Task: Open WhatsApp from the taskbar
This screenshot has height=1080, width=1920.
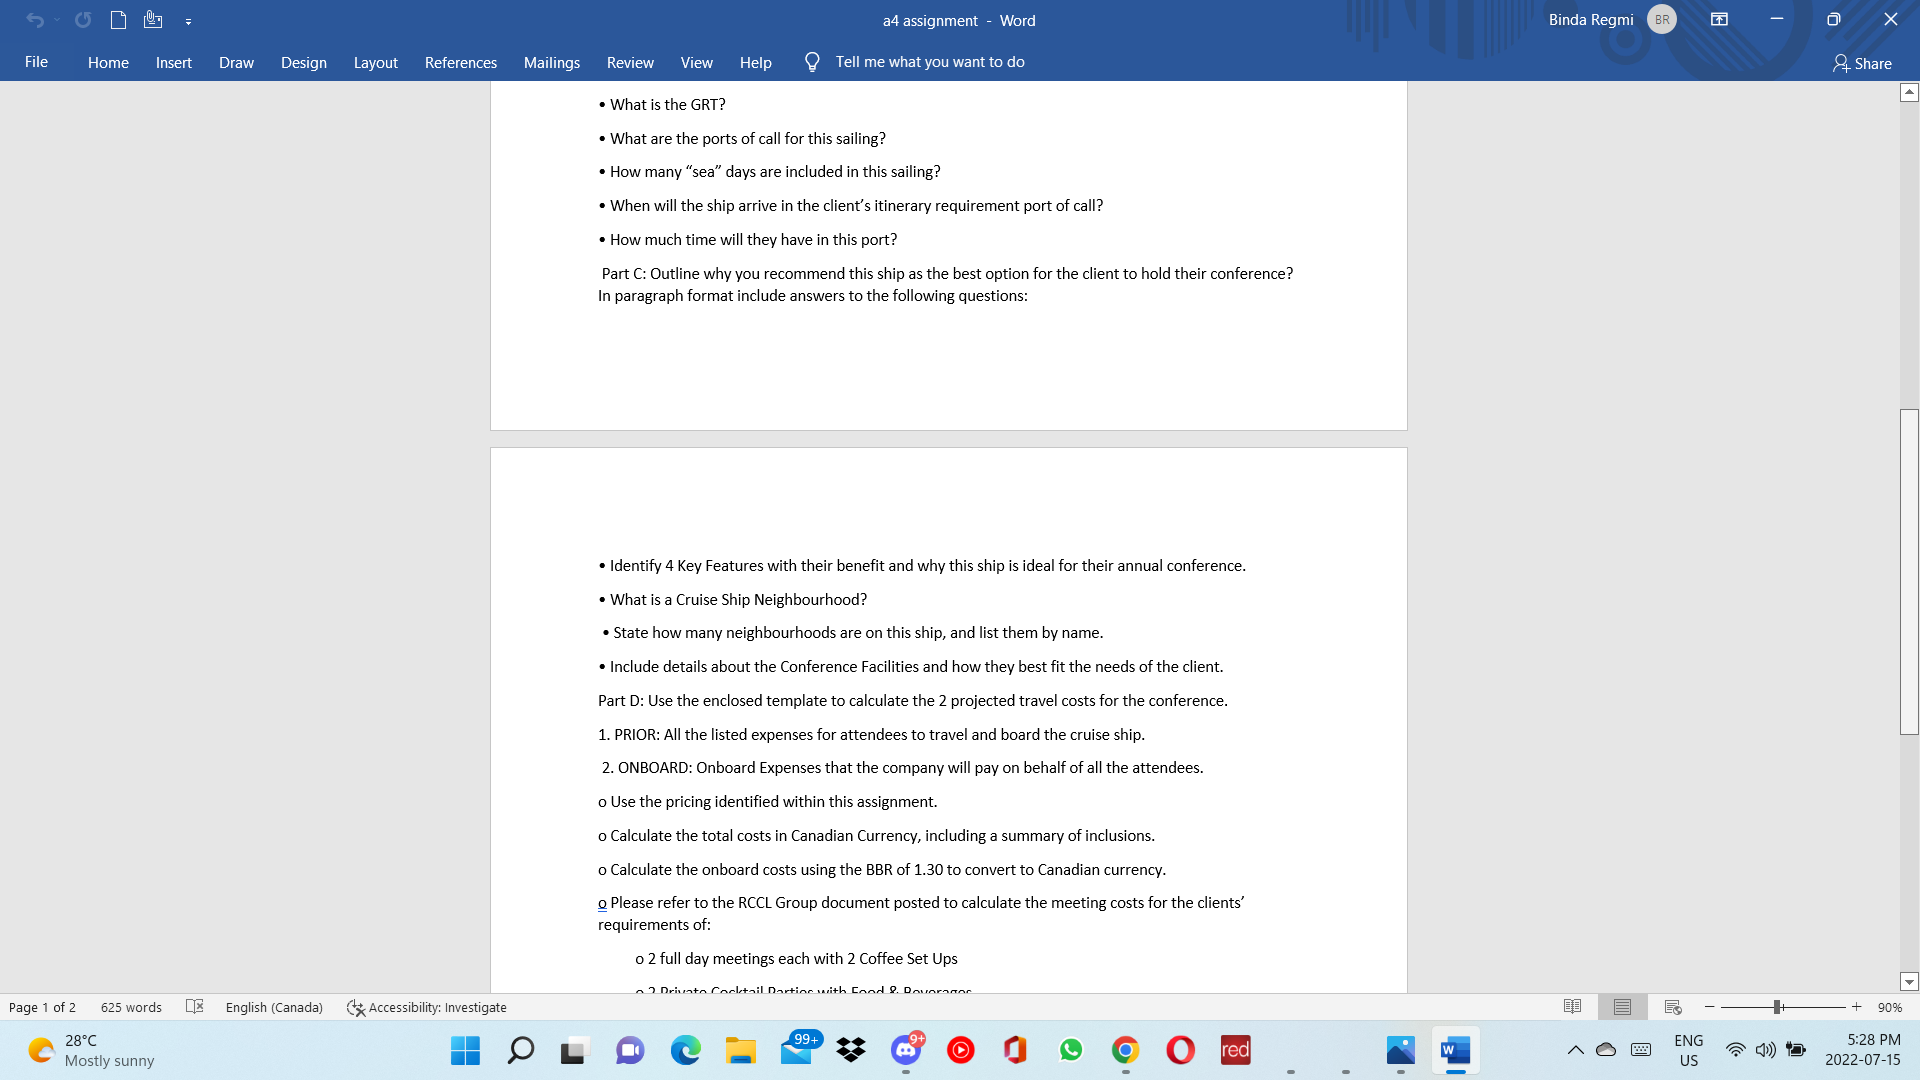Action: [1071, 1050]
